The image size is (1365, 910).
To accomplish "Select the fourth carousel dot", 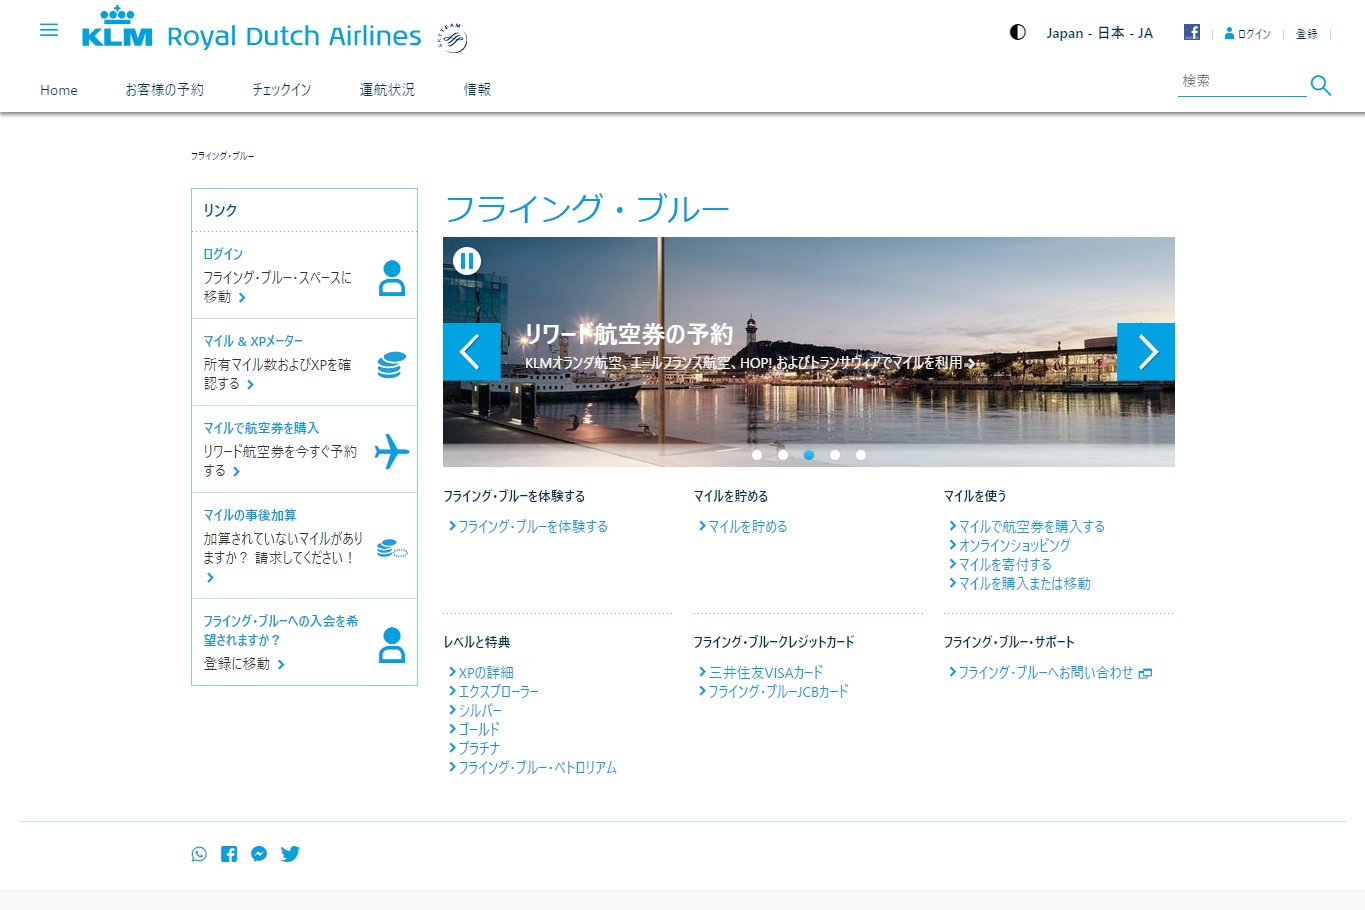I will (x=835, y=455).
